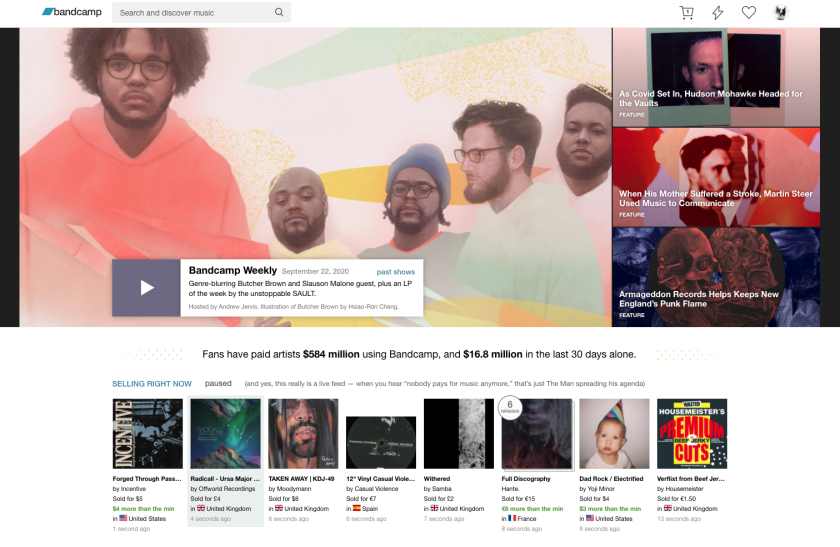
Task: Click the by Casual Violence artist text
Action: (x=372, y=489)
